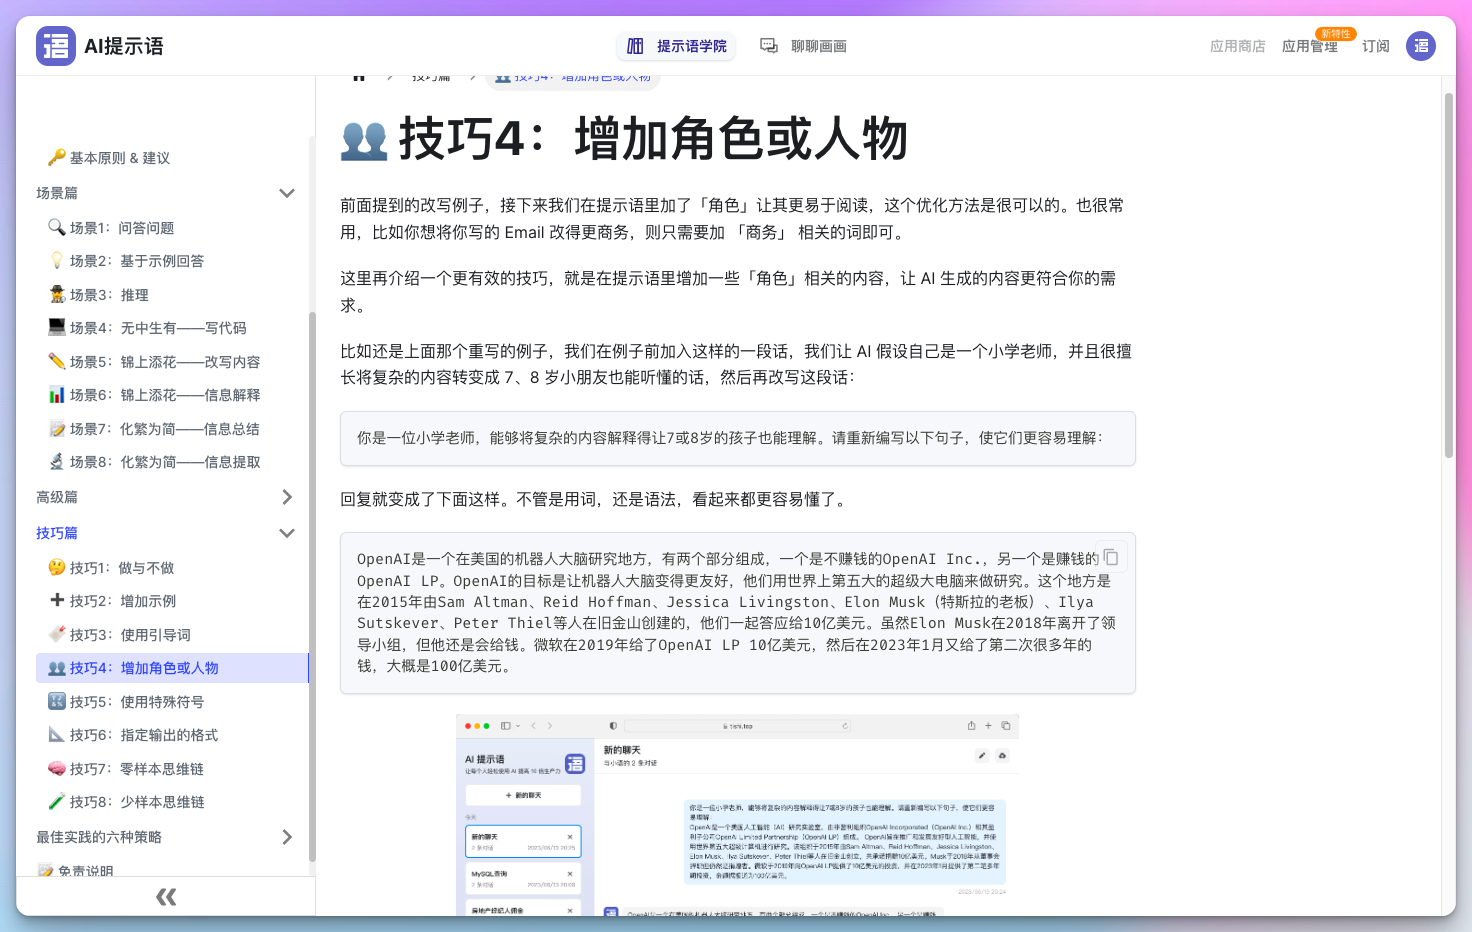The height and width of the screenshot is (932, 1472).
Task: Open the 提示语学院 tab
Action: [x=677, y=46]
